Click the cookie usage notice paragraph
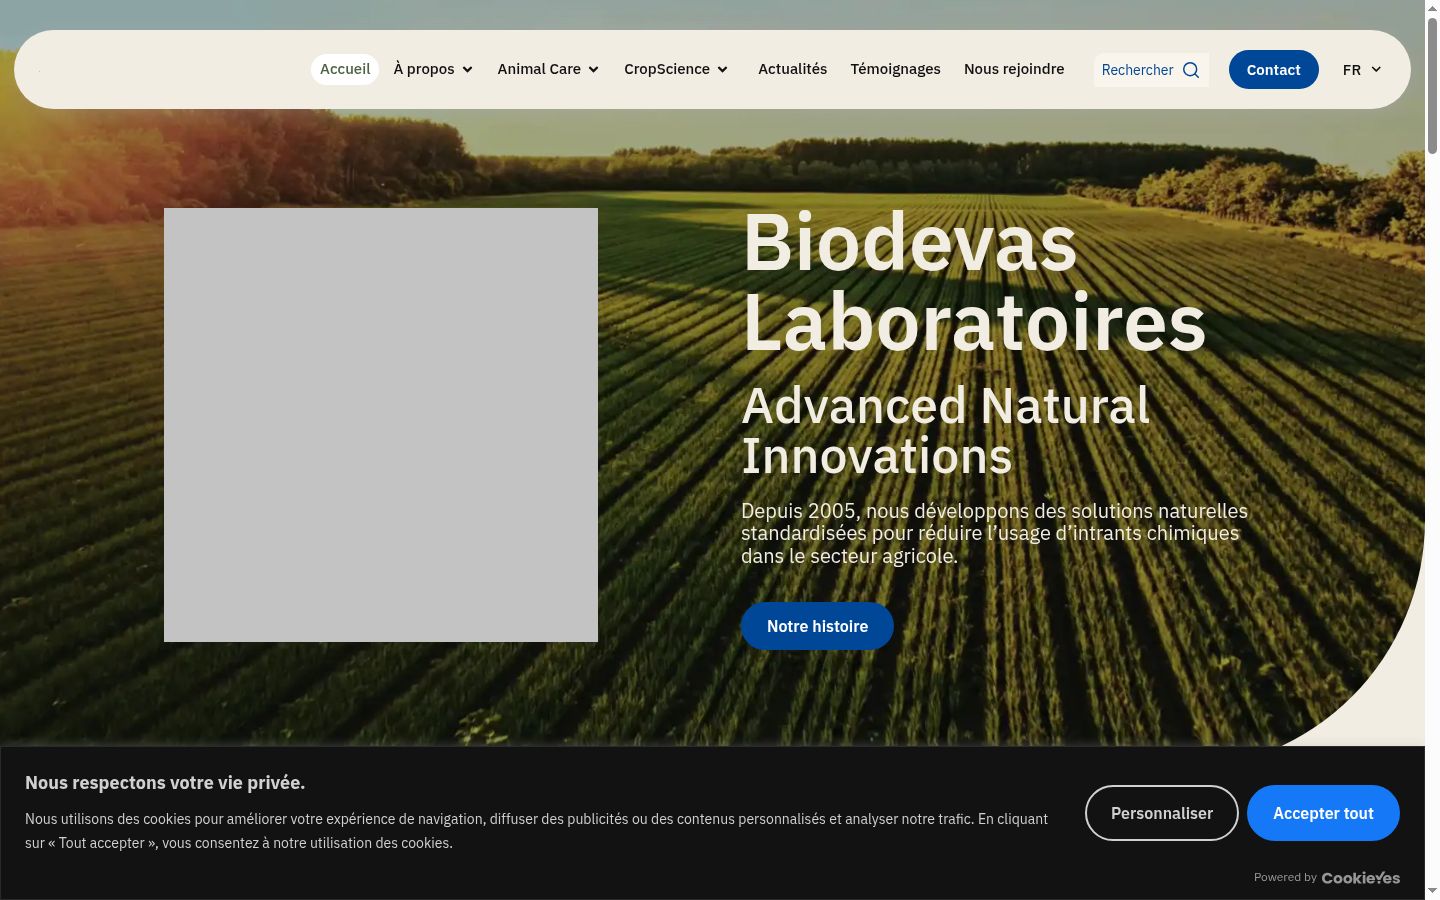Image resolution: width=1440 pixels, height=900 pixels. tap(536, 831)
